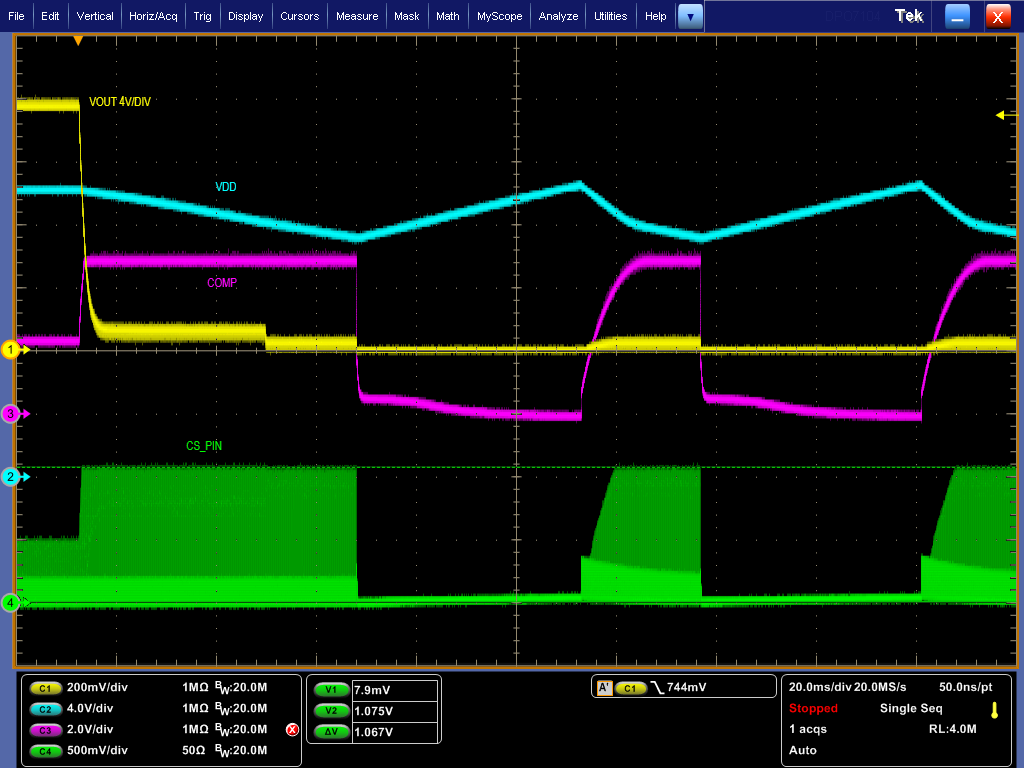Open the A trigger source badge

pyautogui.click(x=605, y=686)
